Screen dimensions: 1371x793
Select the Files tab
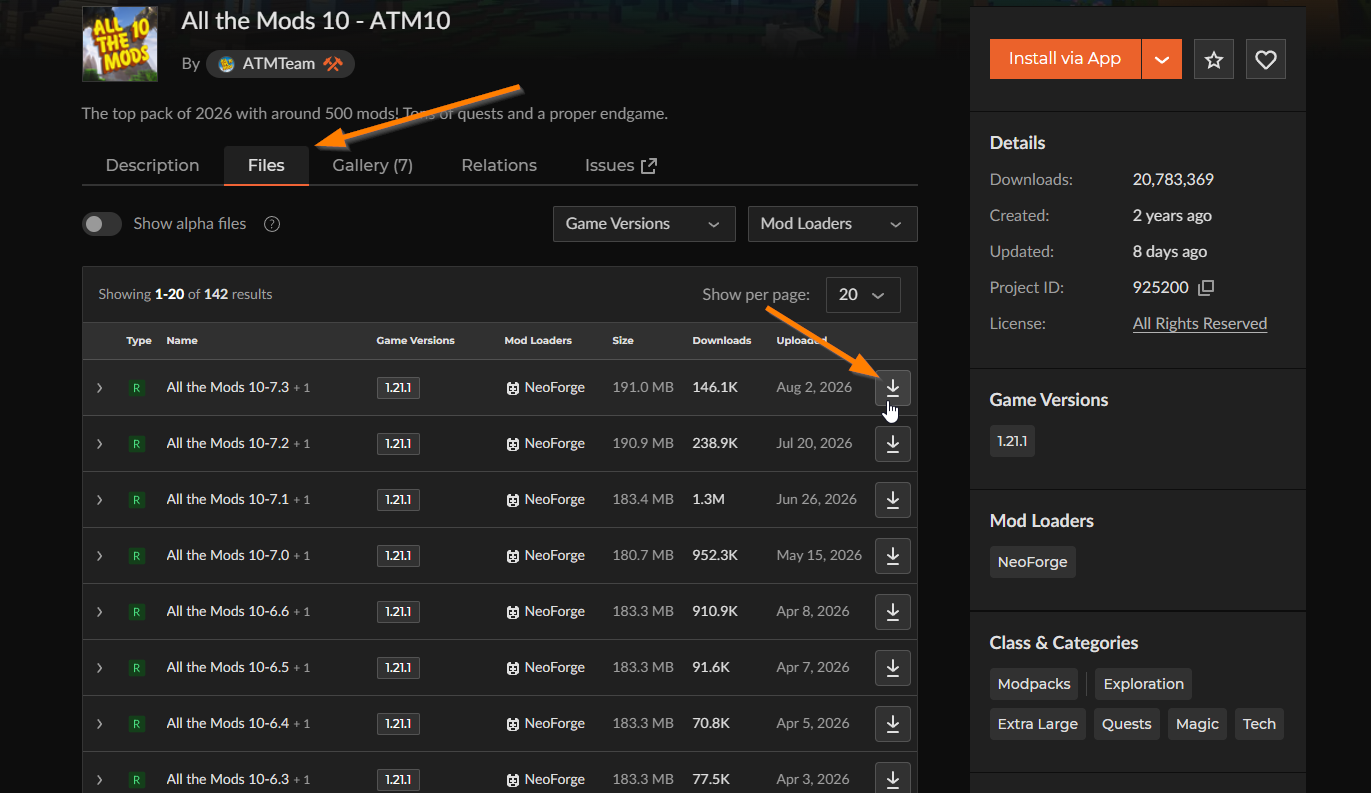click(266, 165)
